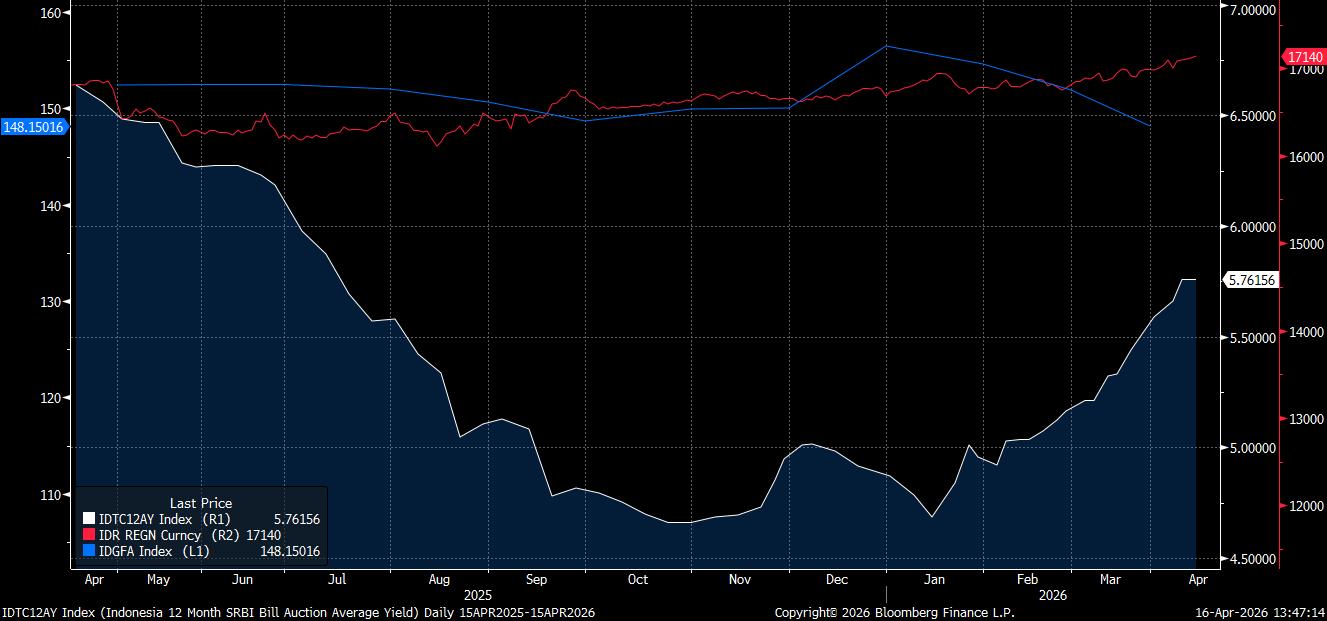Click the blue 148.15016 left axis value tag
The height and width of the screenshot is (621, 1327).
click(34, 127)
